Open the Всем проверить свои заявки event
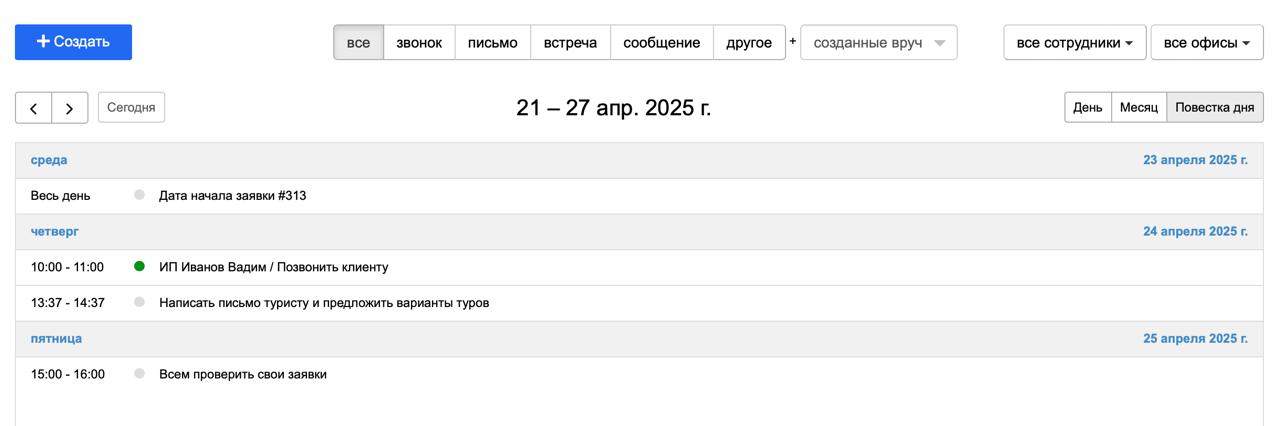Image resolution: width=1280 pixels, height=426 pixels. [243, 375]
